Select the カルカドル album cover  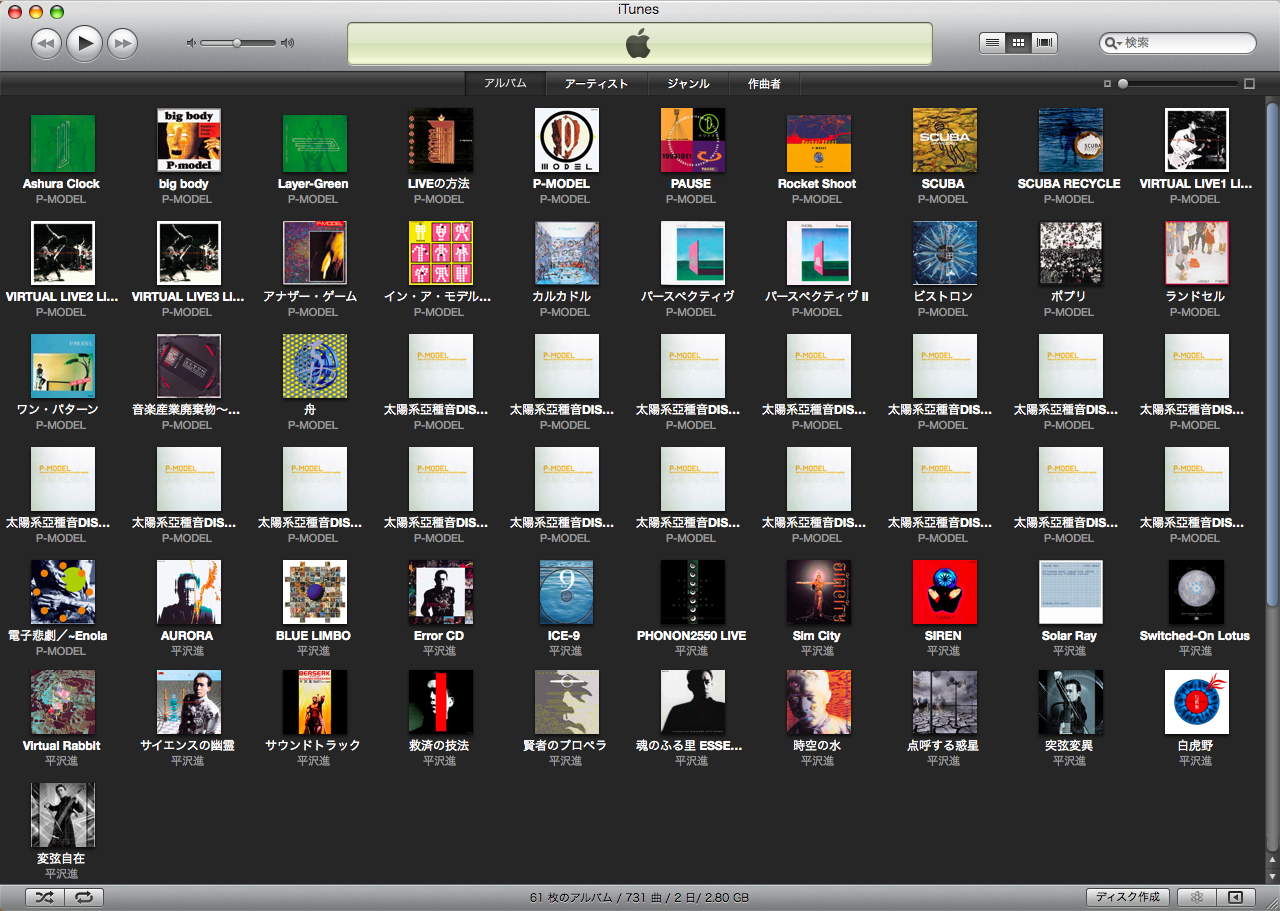pyautogui.click(x=567, y=253)
